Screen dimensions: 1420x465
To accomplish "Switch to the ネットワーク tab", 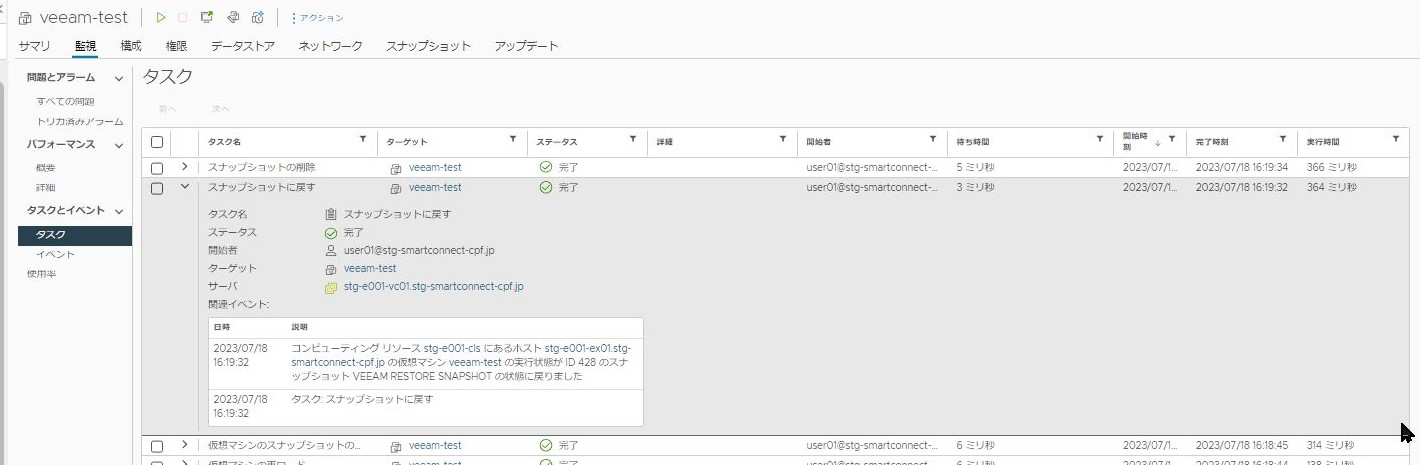I will [x=330, y=46].
